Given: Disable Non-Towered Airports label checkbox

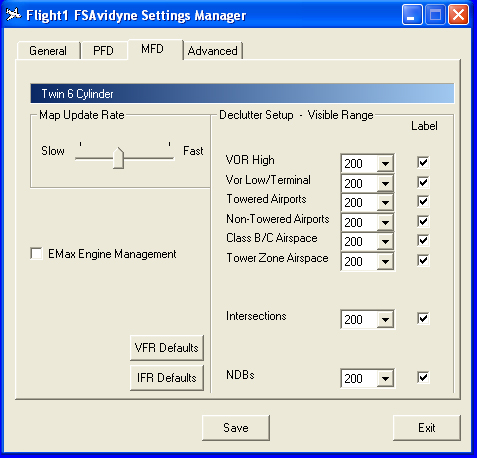Looking at the screenshot, I should tap(423, 221).
